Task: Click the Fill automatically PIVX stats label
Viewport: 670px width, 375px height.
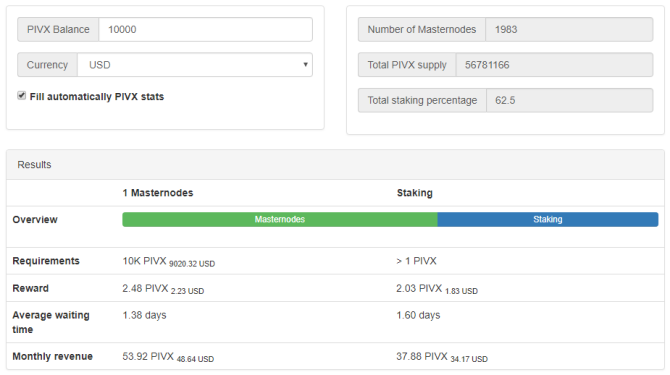Action: pyautogui.click(x=97, y=97)
